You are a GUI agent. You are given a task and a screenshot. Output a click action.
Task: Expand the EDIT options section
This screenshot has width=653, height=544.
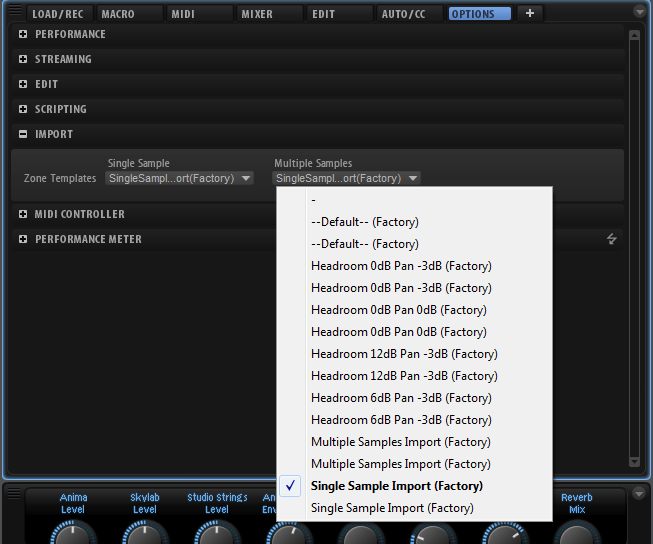(23, 84)
